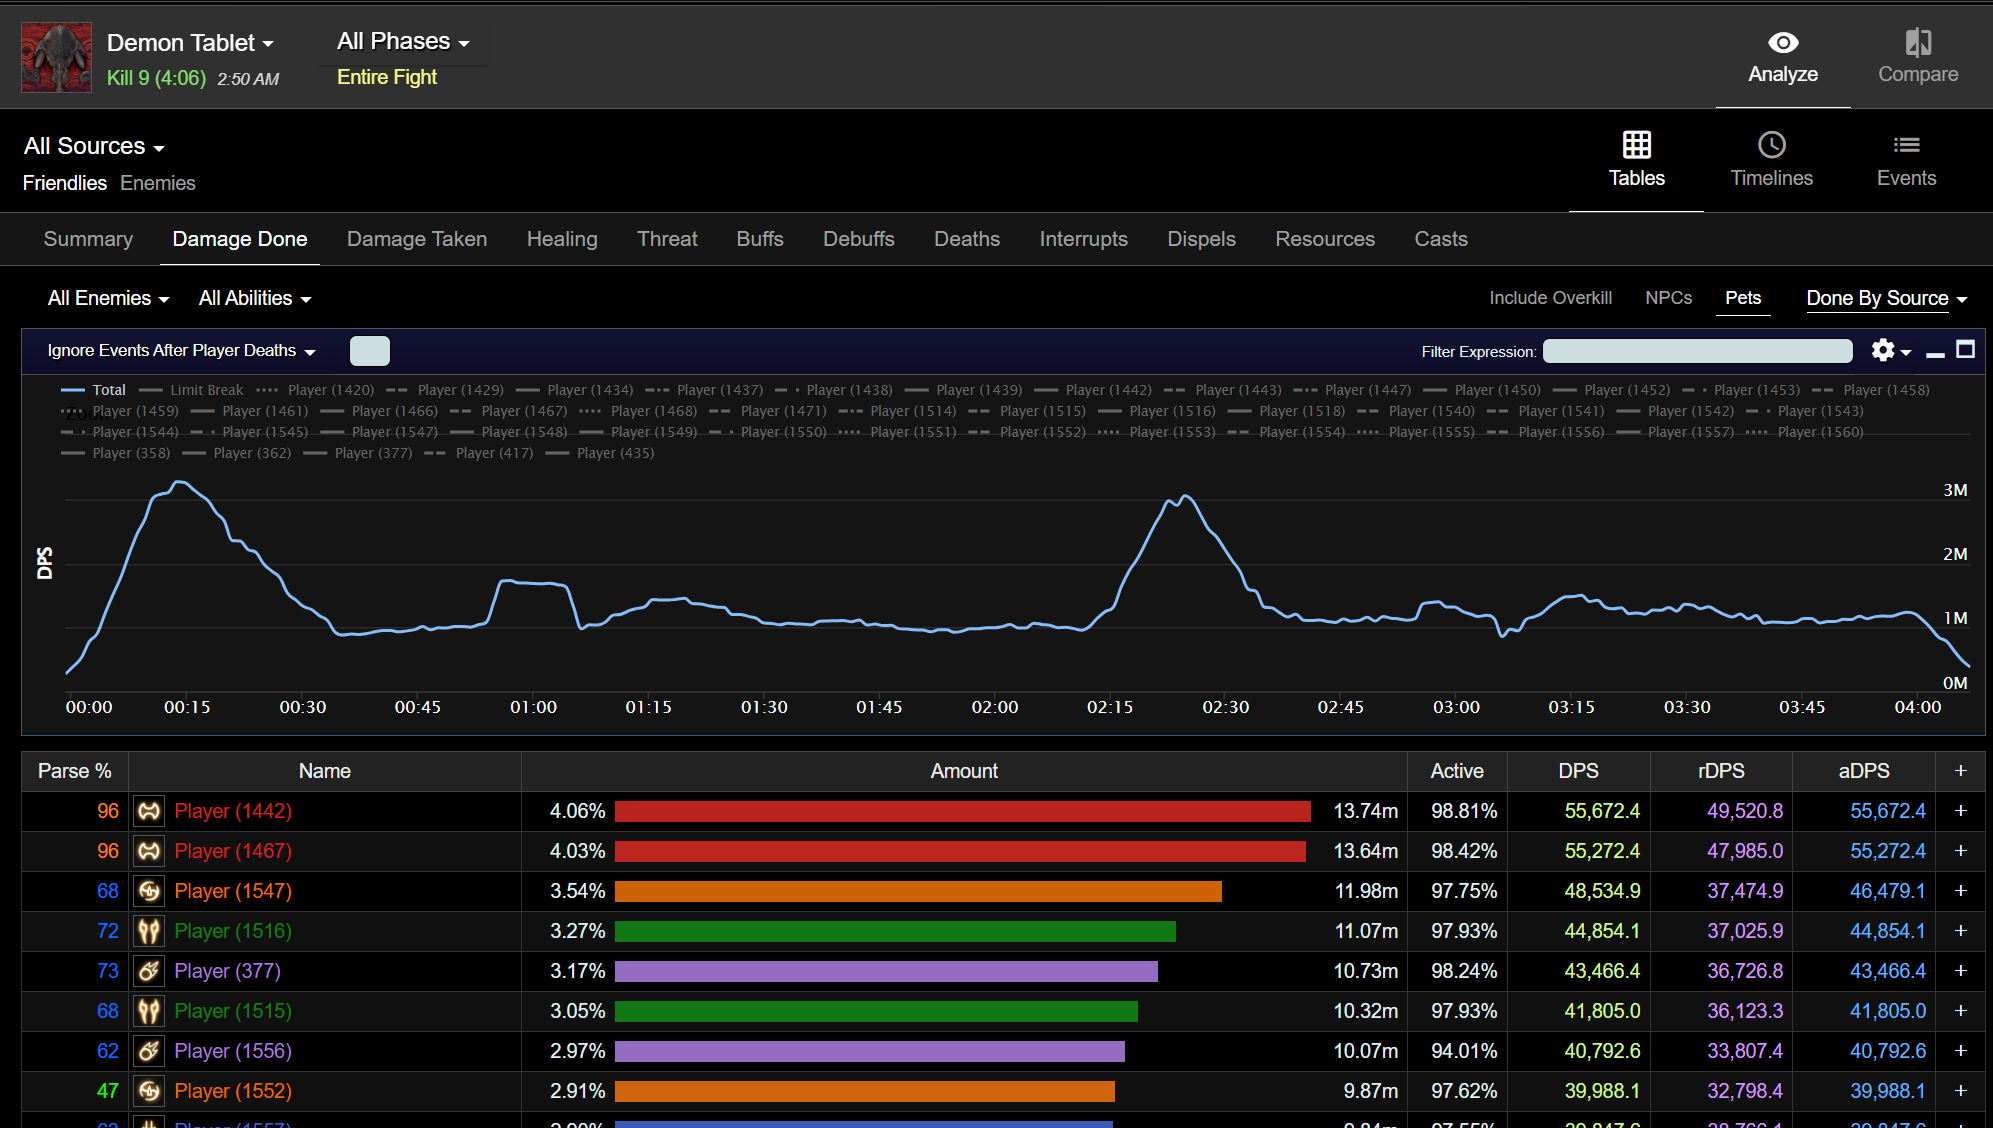Screen dimensions: 1993x1128
Task: Click Player (1547) orange damage bar
Action: [918, 891]
